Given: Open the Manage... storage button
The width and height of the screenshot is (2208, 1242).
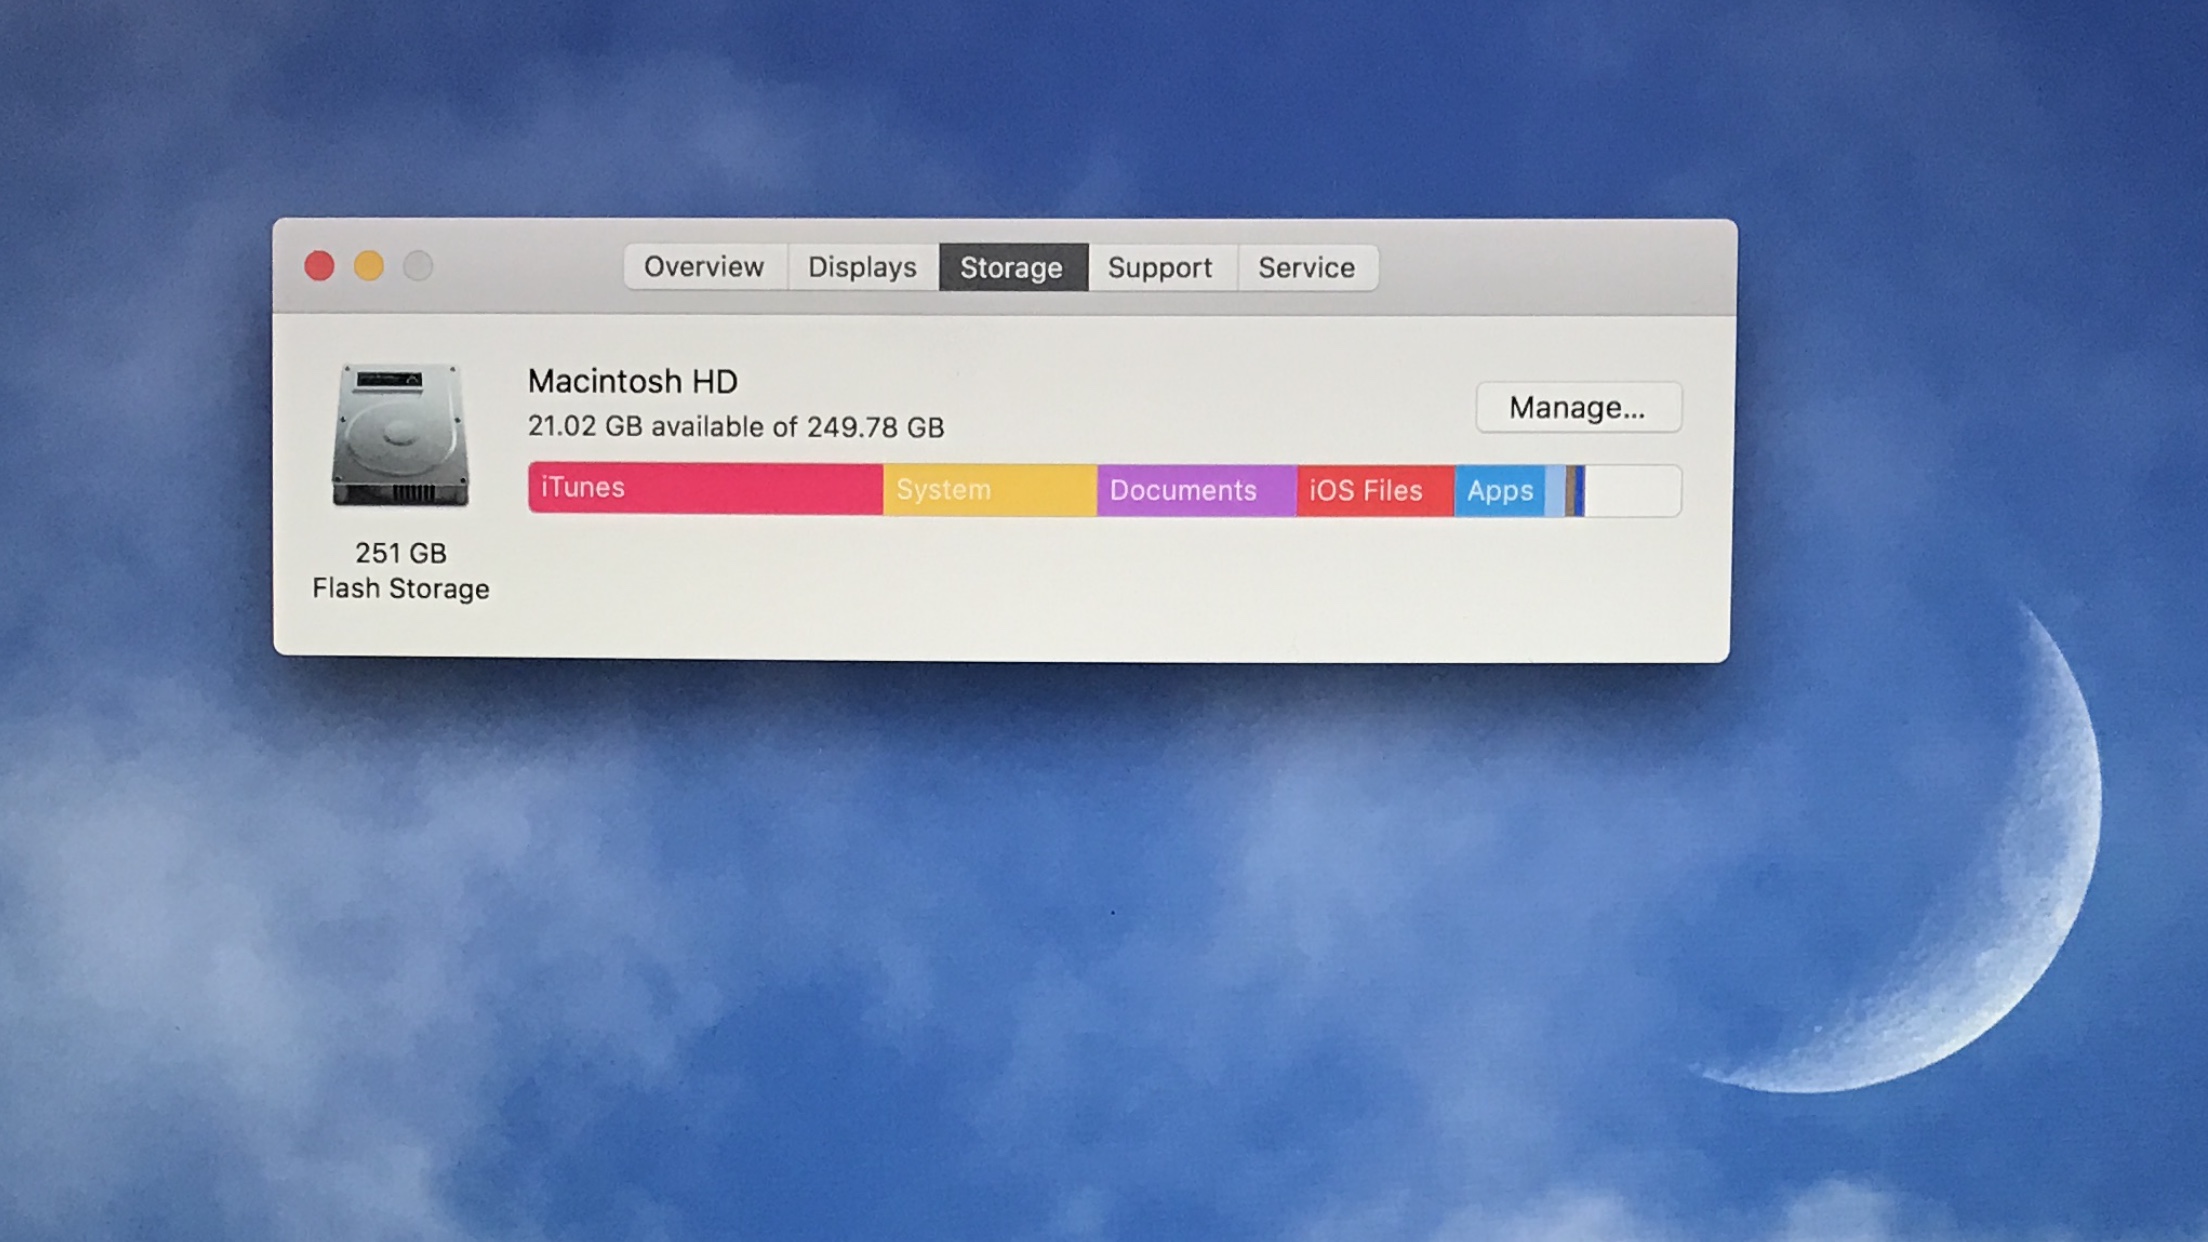Looking at the screenshot, I should point(1578,407).
